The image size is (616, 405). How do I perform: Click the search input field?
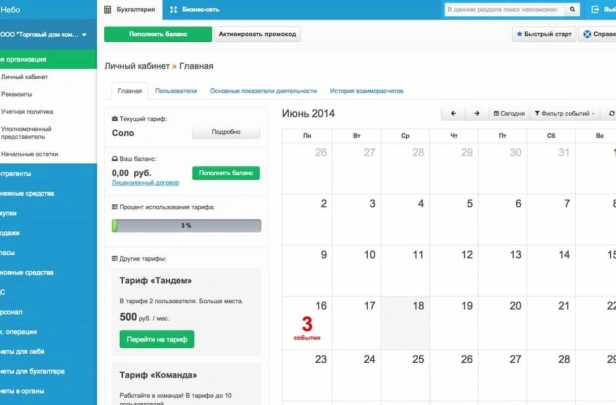[x=505, y=9]
